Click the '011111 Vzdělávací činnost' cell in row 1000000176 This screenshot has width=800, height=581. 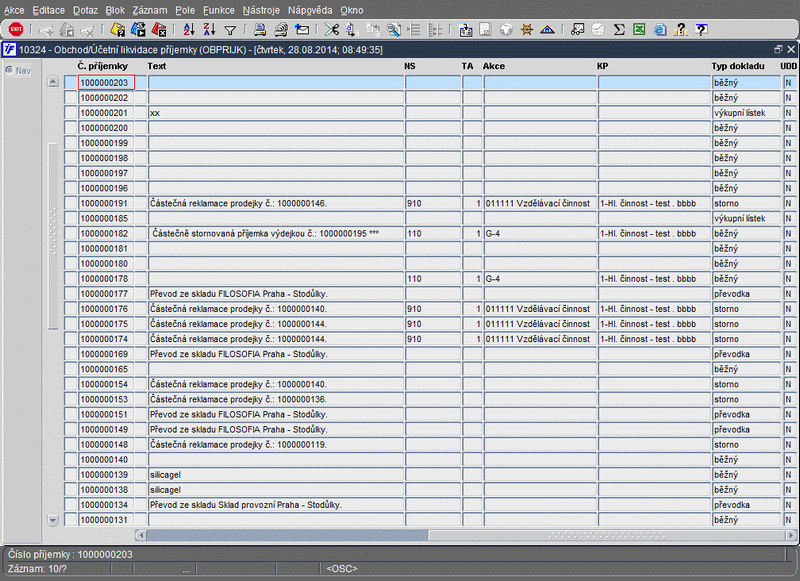point(540,309)
